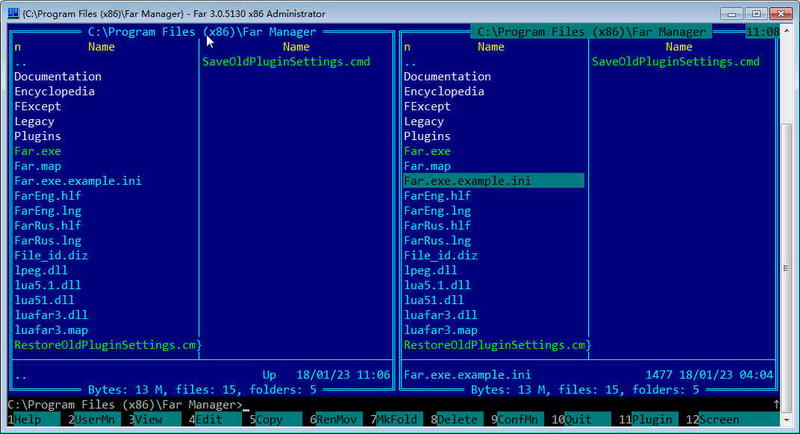The width and height of the screenshot is (800, 434).
Task: Click the console window scroll-up arrow
Action: click(x=787, y=31)
